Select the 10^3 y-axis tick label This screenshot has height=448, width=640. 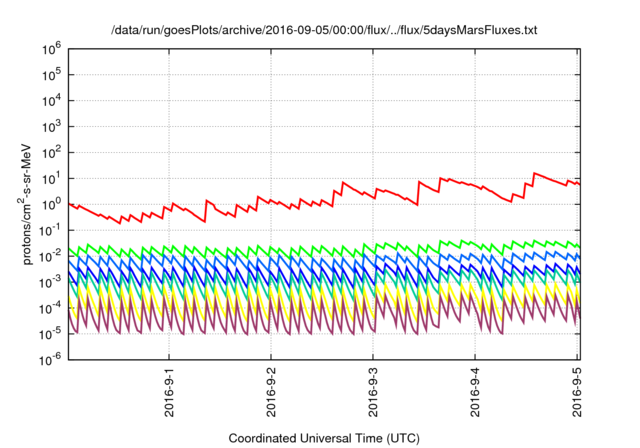tap(52, 127)
